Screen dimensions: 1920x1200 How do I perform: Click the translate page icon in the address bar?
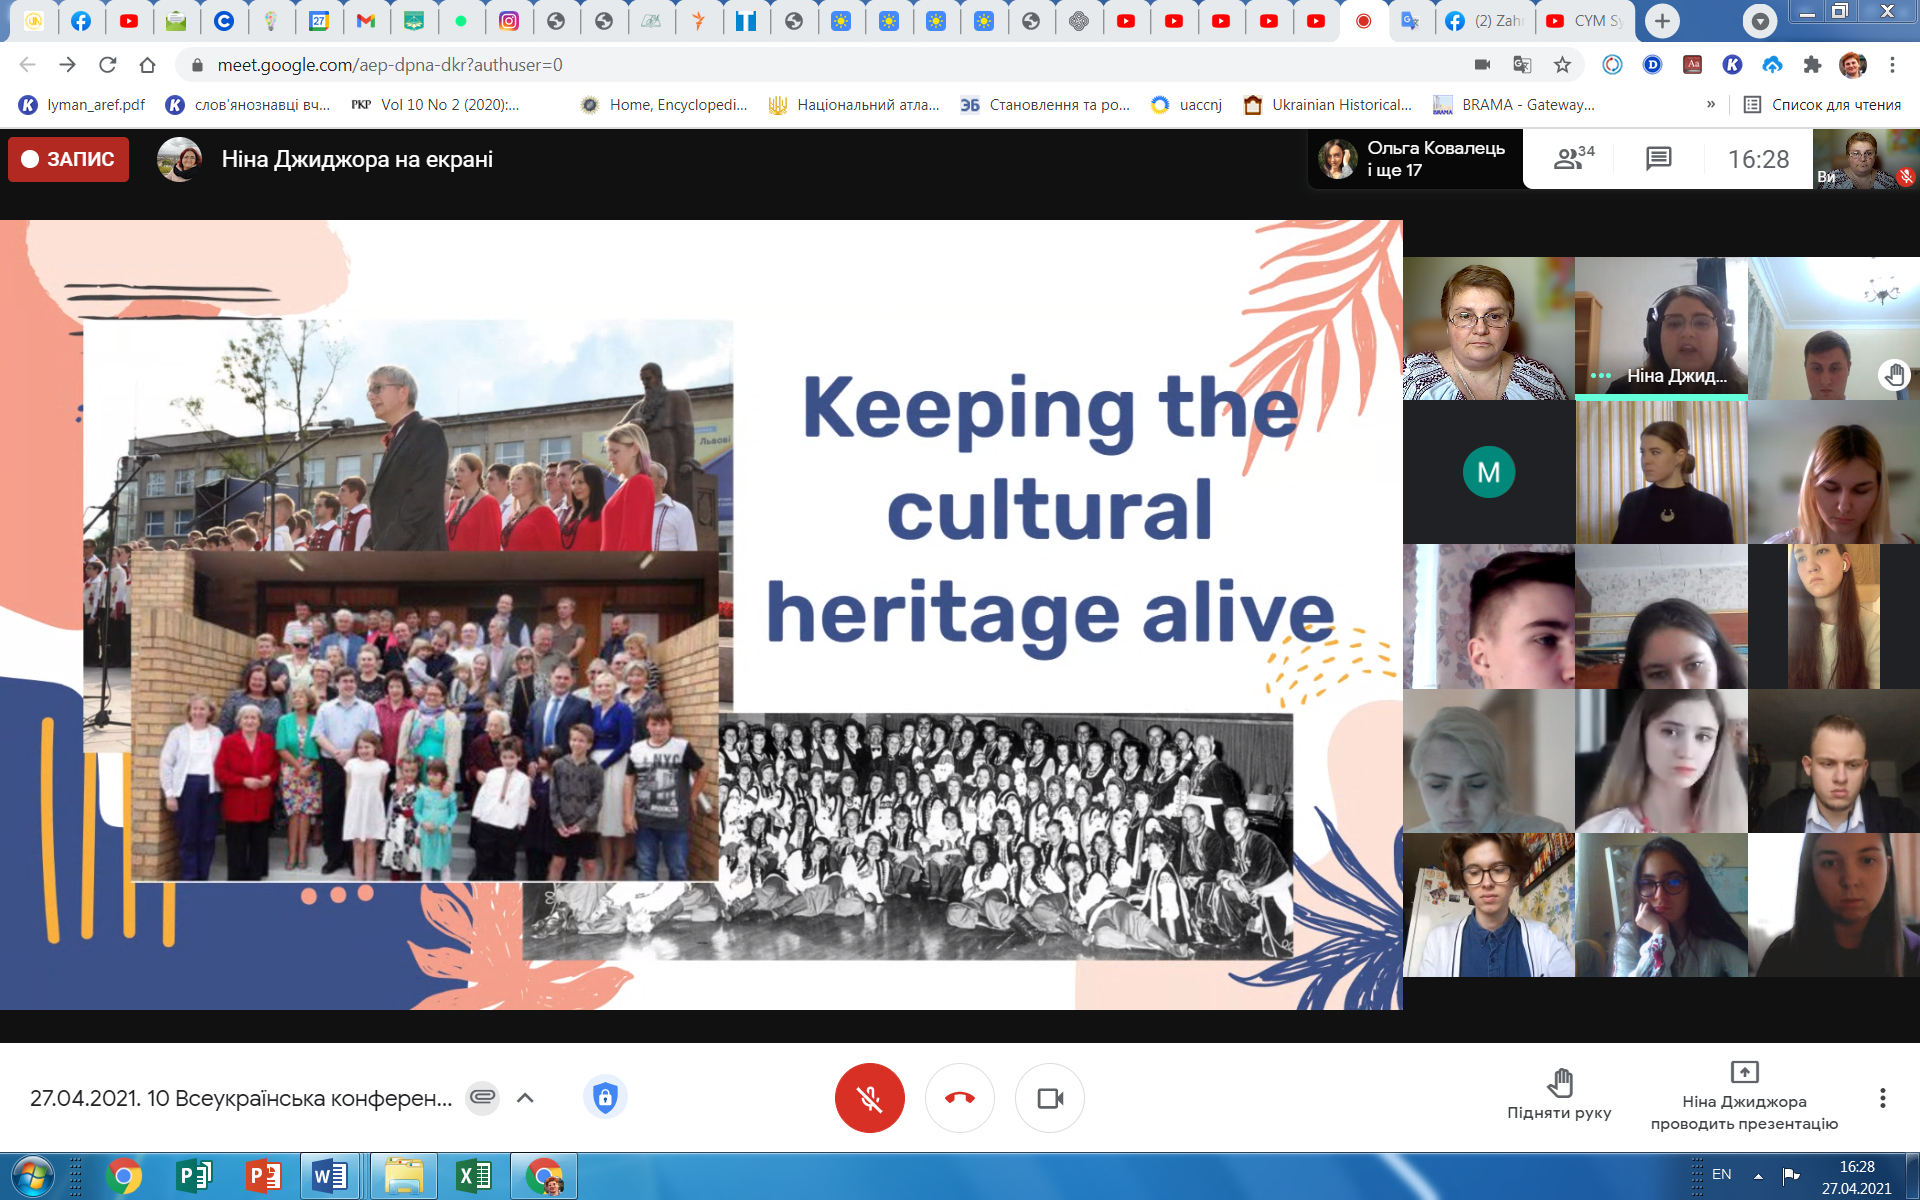[x=1522, y=65]
